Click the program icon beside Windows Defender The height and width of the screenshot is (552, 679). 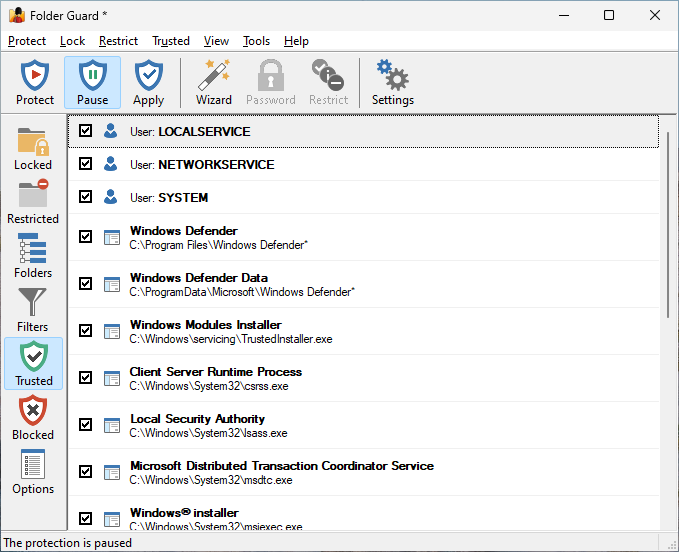pos(112,237)
